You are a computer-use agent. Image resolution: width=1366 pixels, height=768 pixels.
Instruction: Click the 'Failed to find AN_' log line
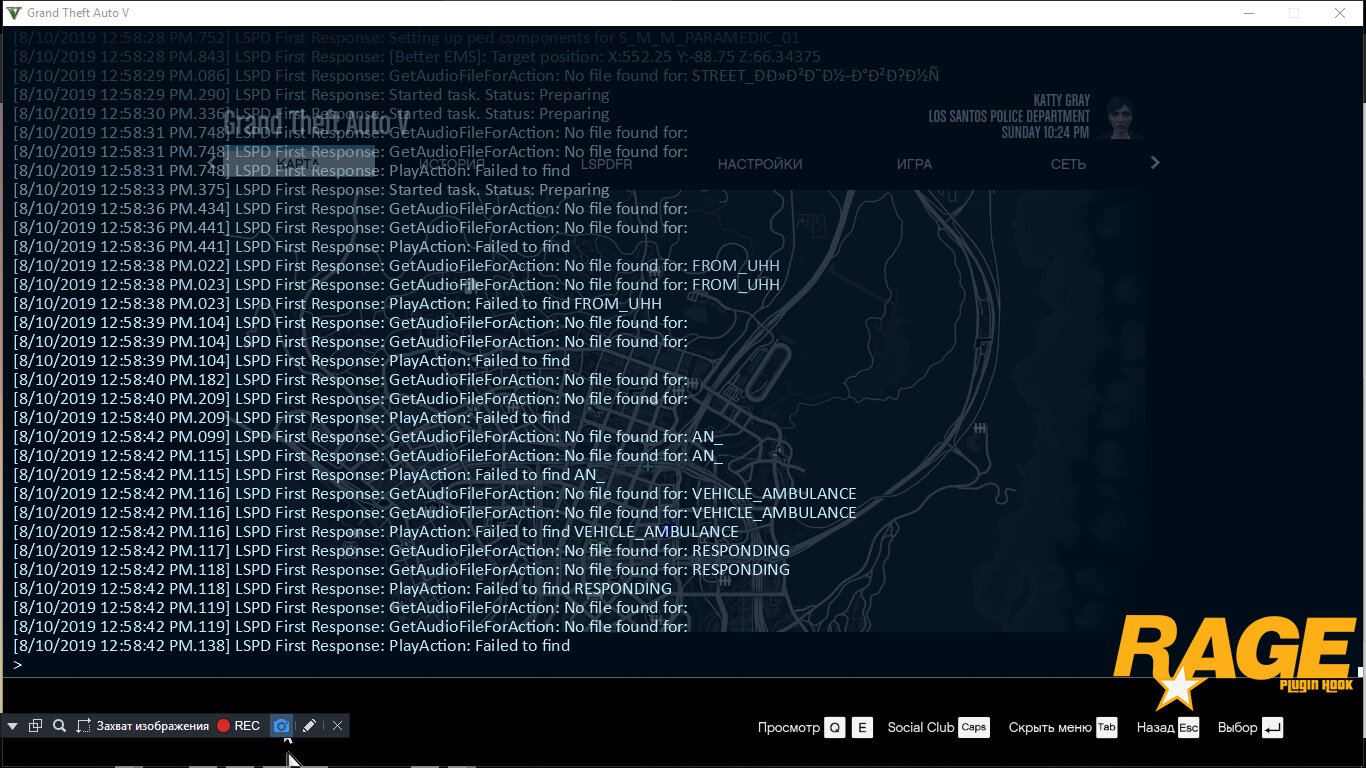pyautogui.click(x=309, y=475)
